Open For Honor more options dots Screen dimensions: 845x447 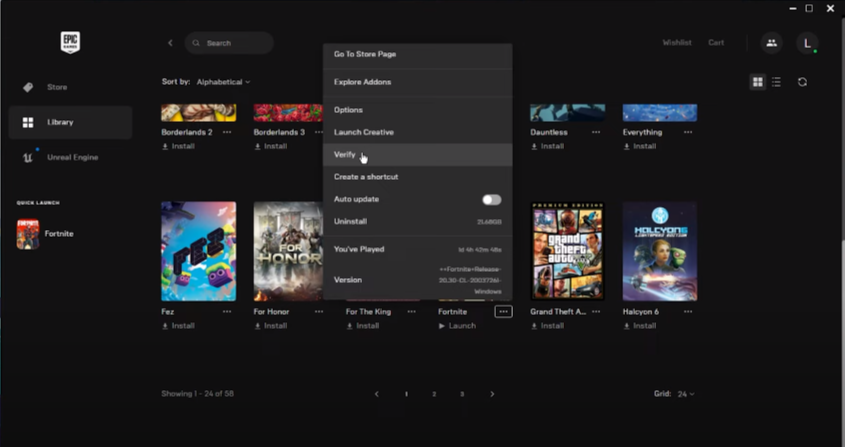[x=319, y=312]
